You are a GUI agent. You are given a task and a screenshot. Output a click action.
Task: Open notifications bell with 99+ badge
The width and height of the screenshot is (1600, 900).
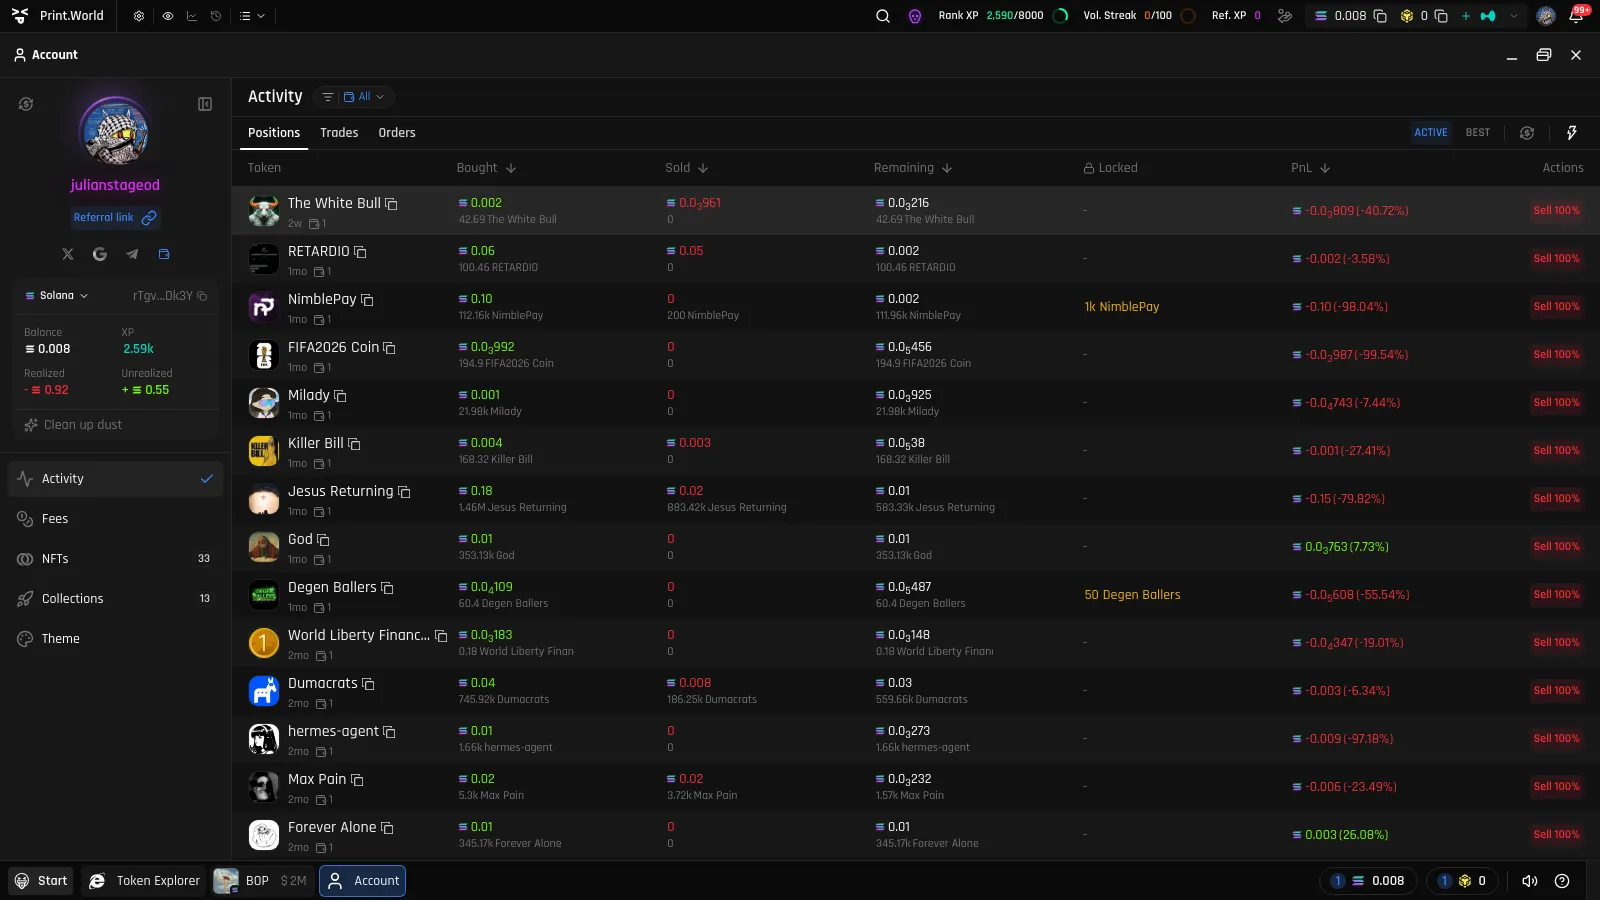(1577, 16)
